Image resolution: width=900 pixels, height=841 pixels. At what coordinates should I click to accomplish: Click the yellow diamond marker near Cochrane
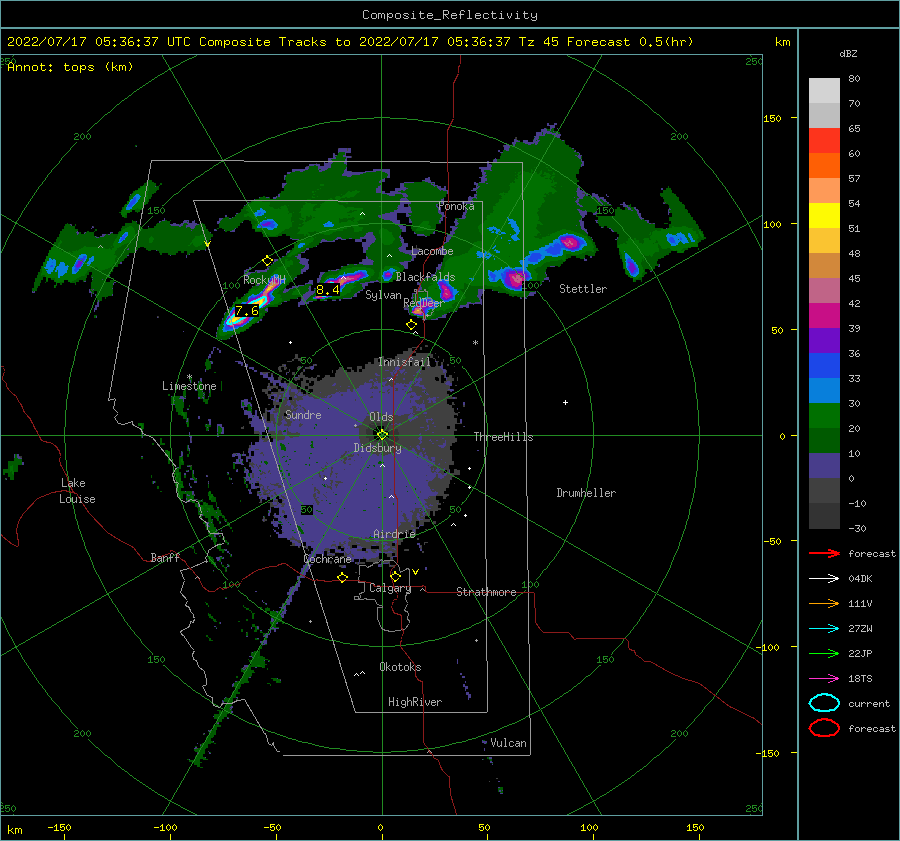pyautogui.click(x=342, y=577)
